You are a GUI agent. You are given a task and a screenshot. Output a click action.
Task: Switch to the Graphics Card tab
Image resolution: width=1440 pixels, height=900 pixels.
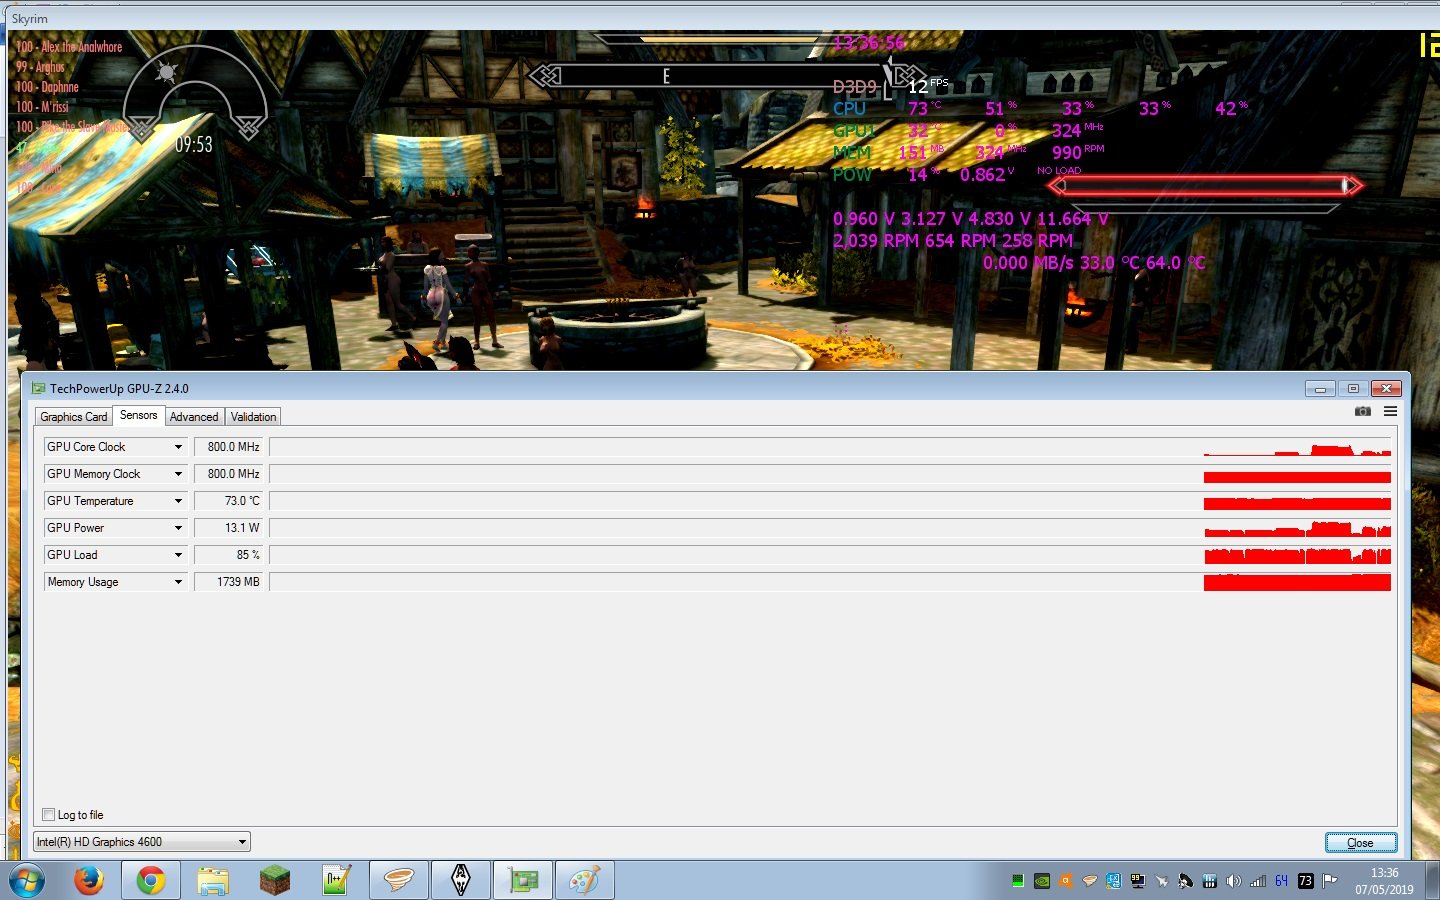[73, 417]
